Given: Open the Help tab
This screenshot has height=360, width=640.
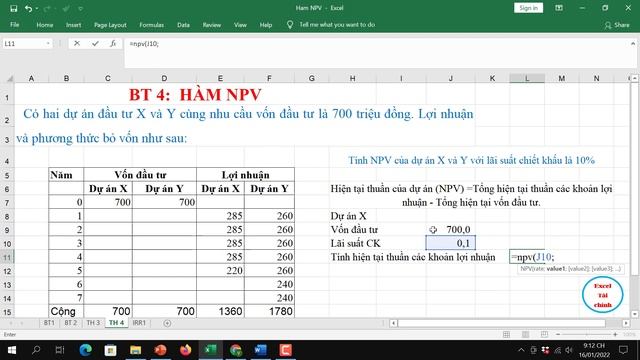Looking at the screenshot, I should 266,25.
